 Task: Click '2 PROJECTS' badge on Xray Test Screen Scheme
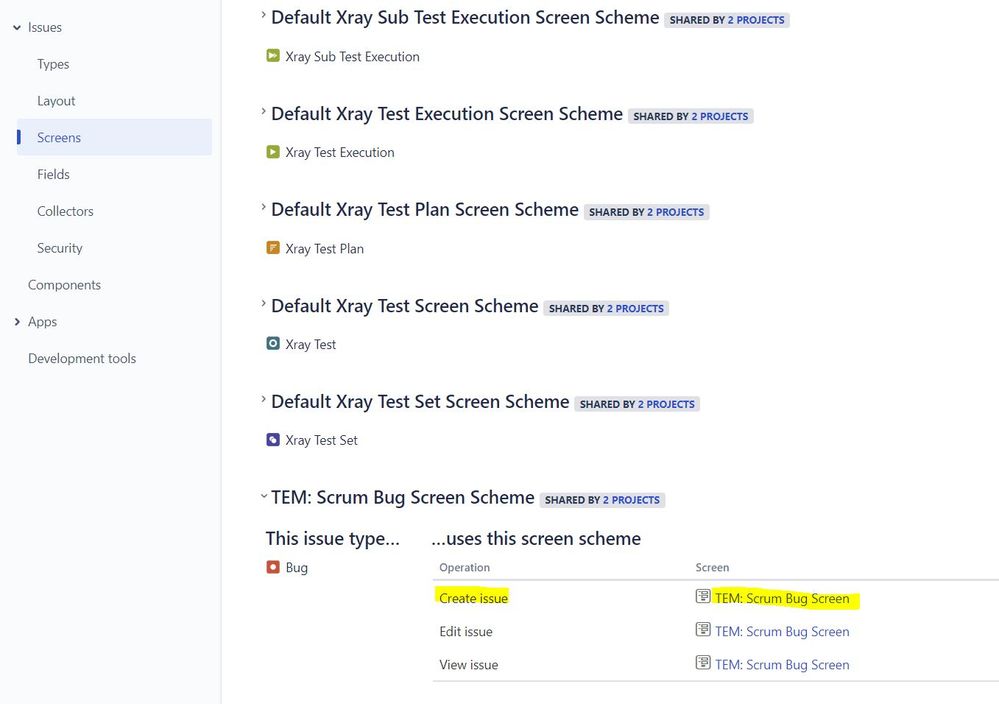[x=635, y=308]
